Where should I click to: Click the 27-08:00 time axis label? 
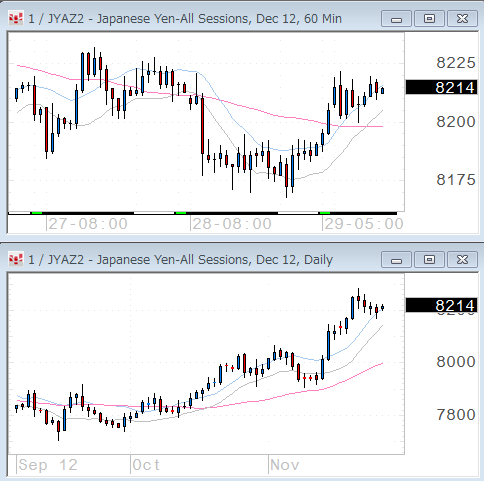[x=88, y=224]
